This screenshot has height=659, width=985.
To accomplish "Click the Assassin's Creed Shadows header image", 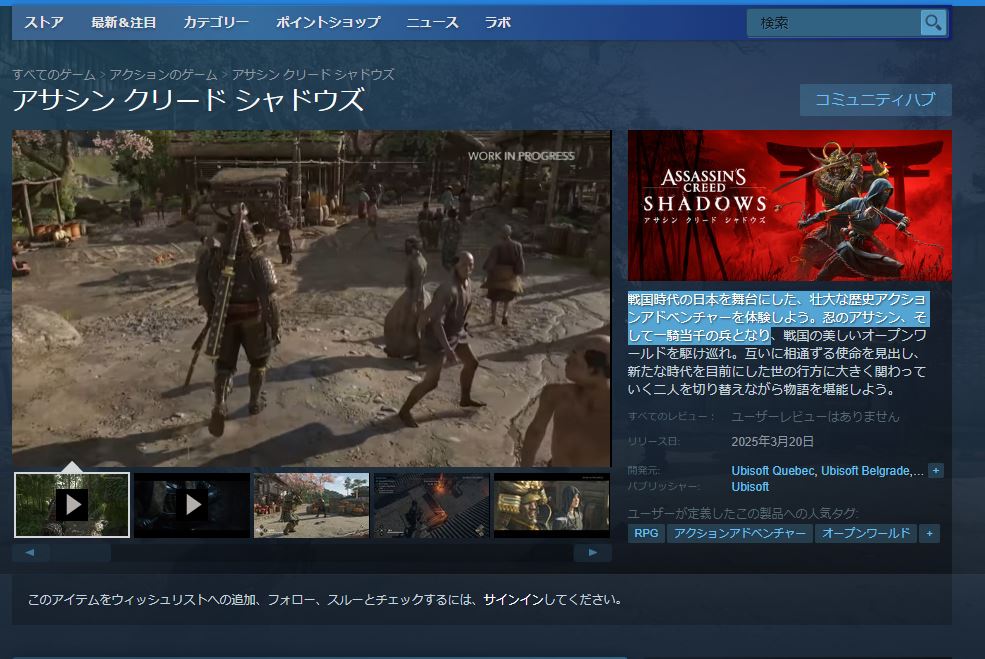I will [790, 205].
